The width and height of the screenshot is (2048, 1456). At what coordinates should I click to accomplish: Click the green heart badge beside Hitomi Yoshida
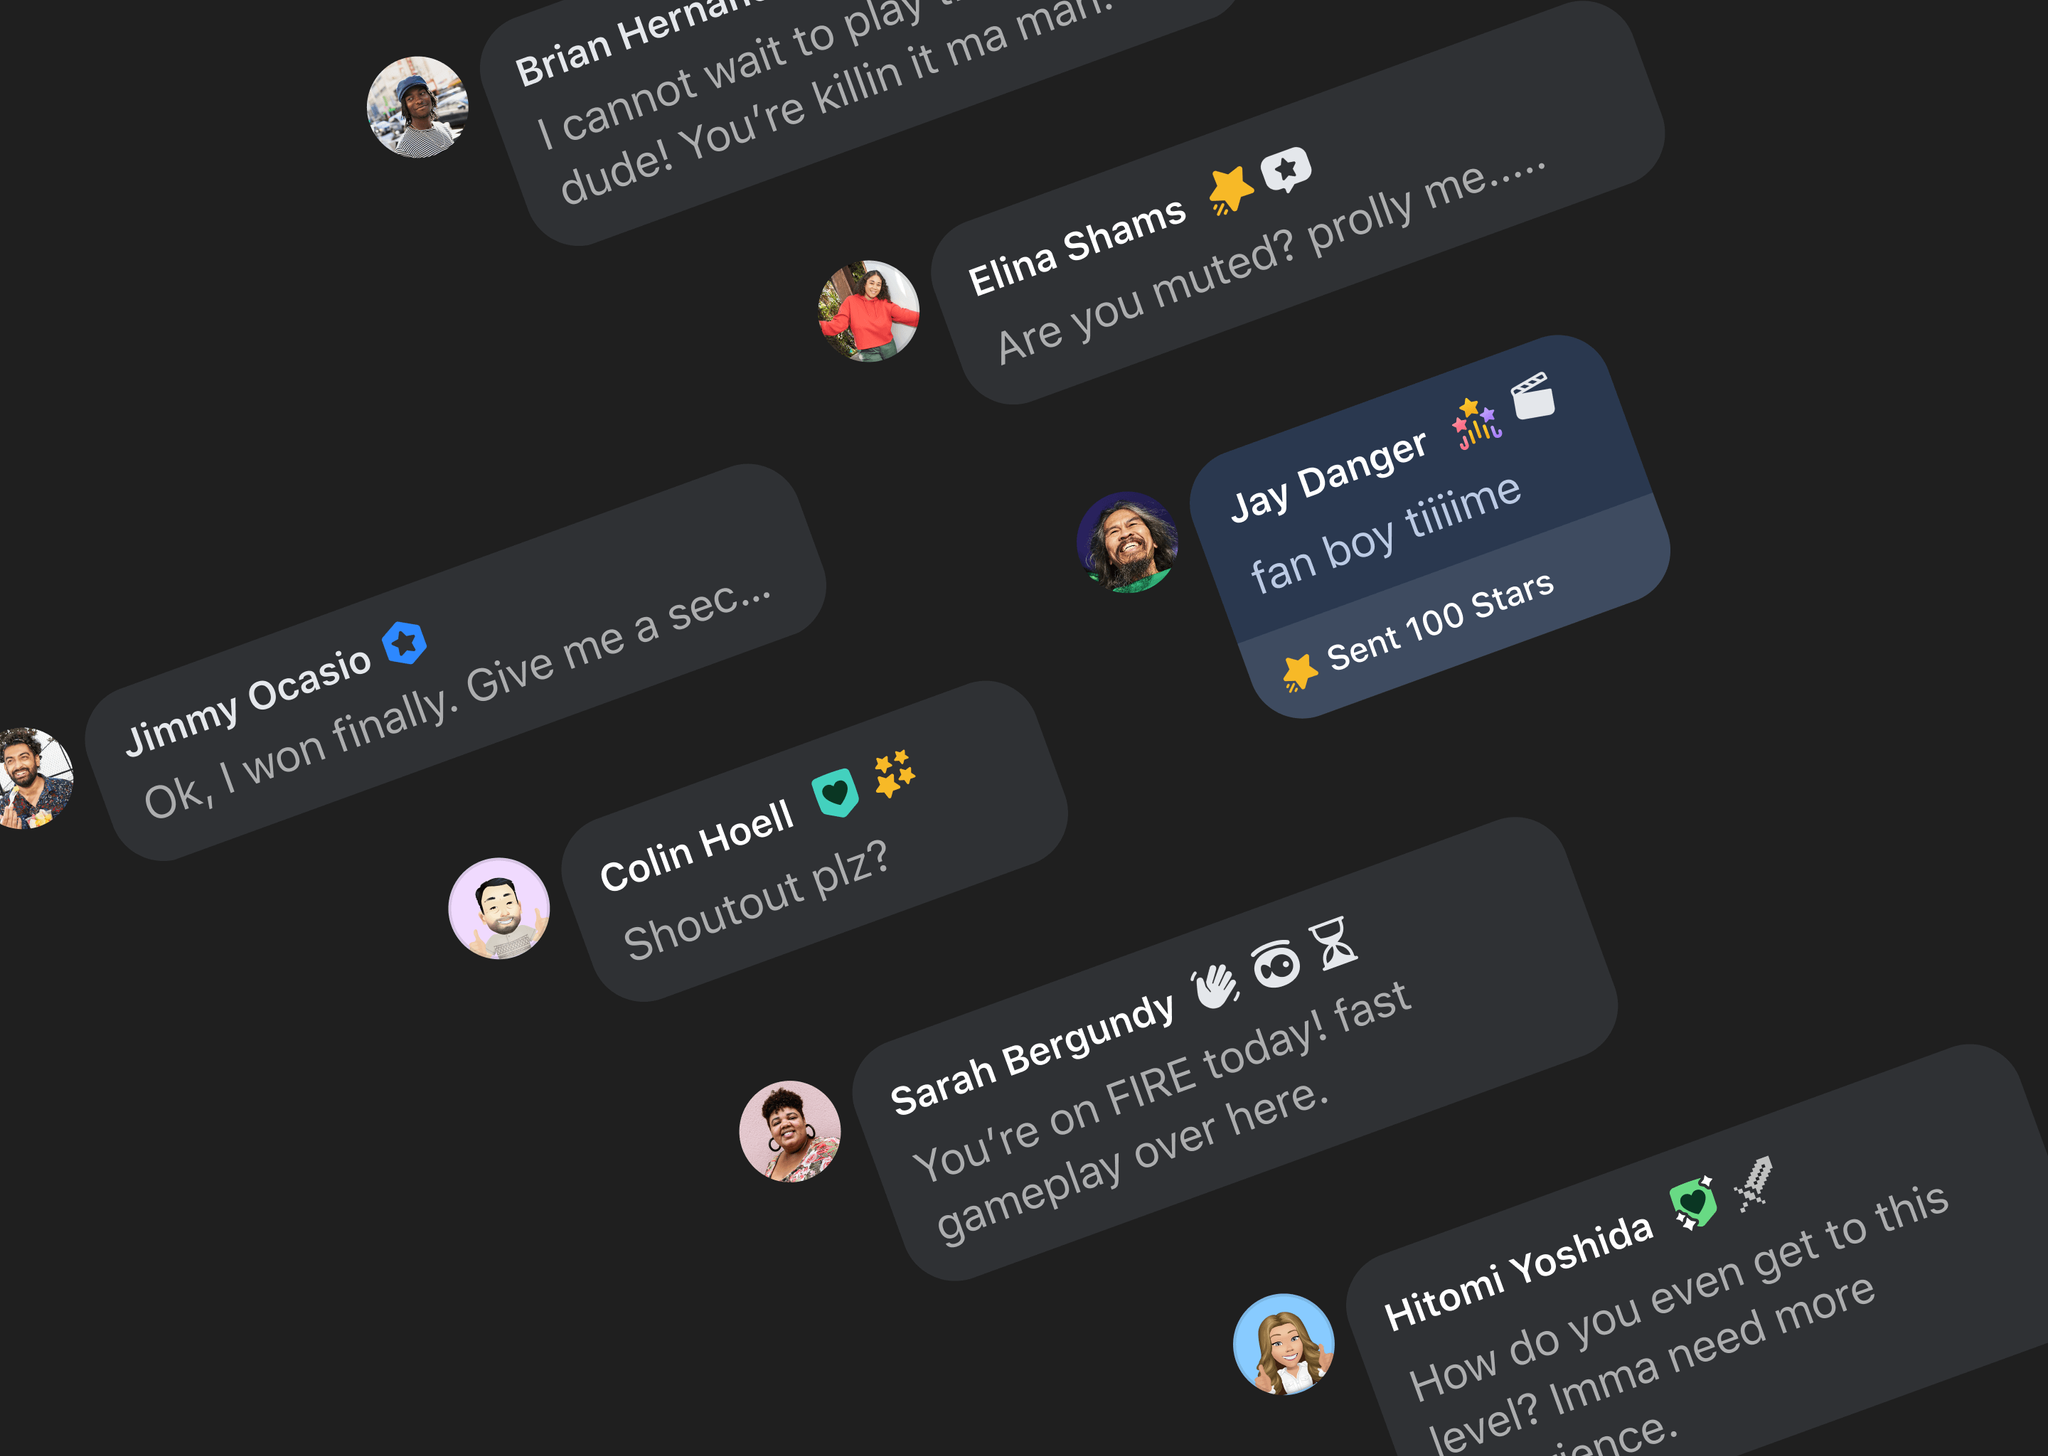(x=1693, y=1203)
